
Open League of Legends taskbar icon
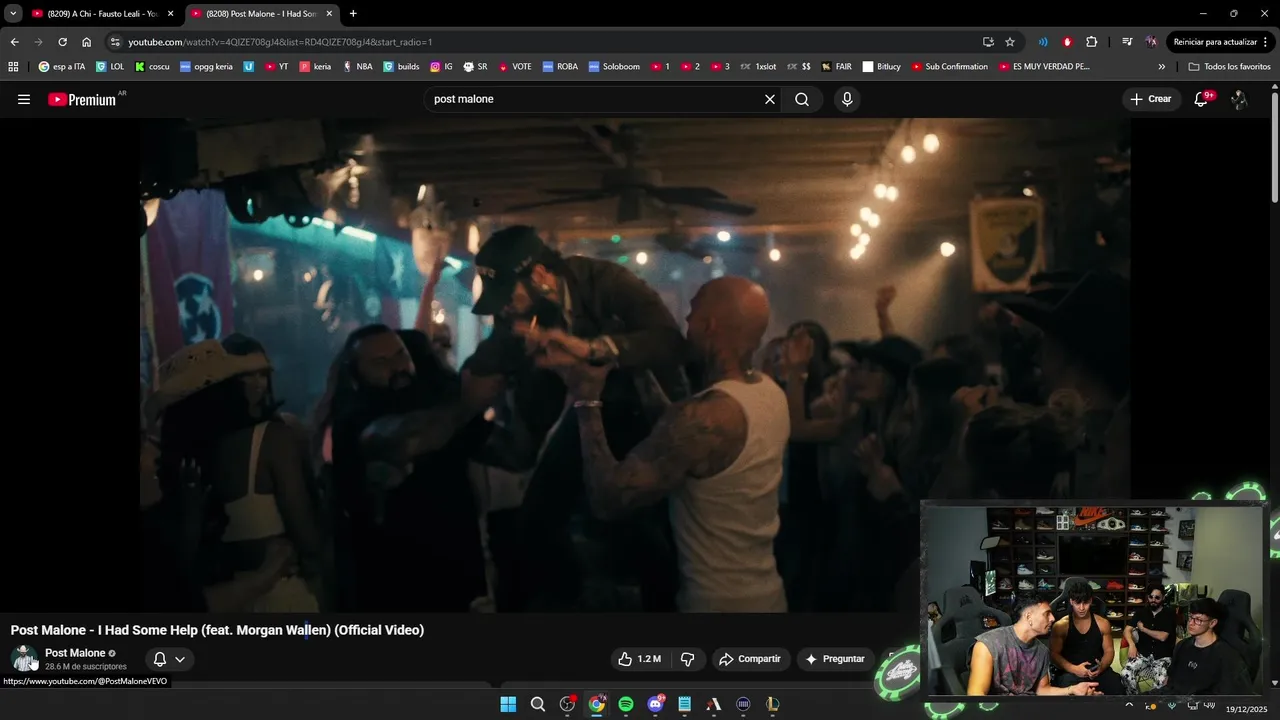[773, 704]
